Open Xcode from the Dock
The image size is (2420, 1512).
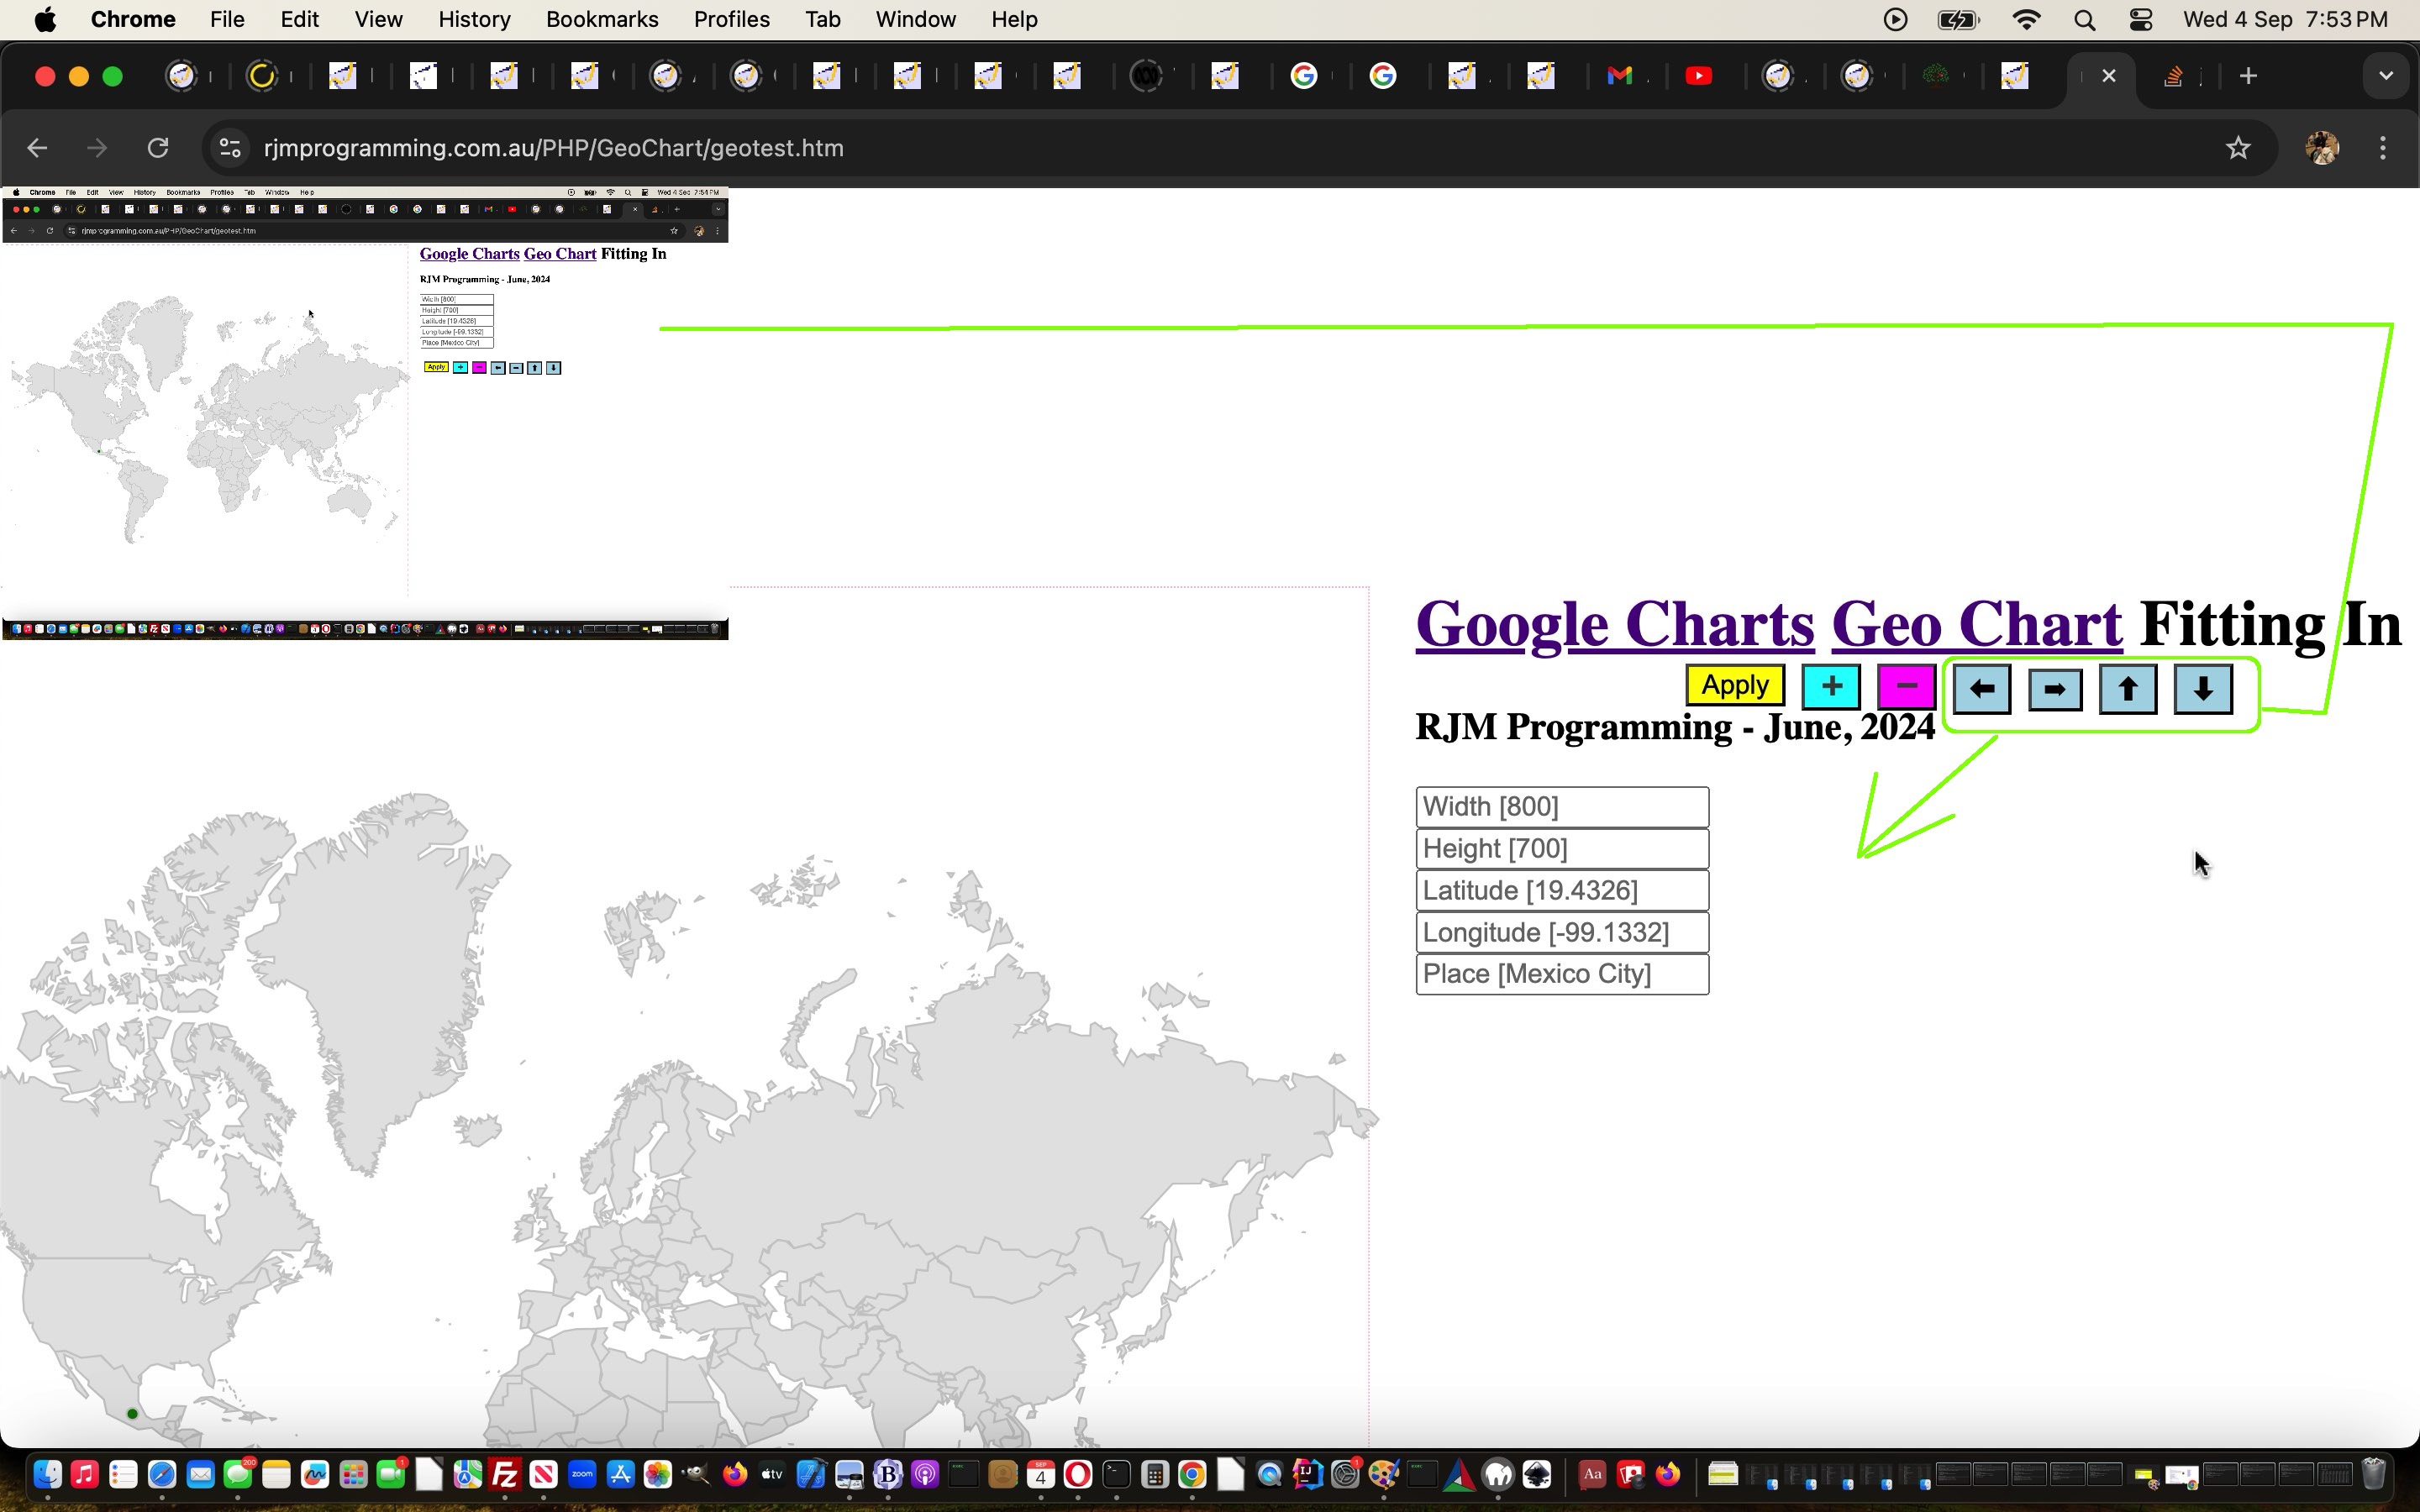(x=811, y=1474)
